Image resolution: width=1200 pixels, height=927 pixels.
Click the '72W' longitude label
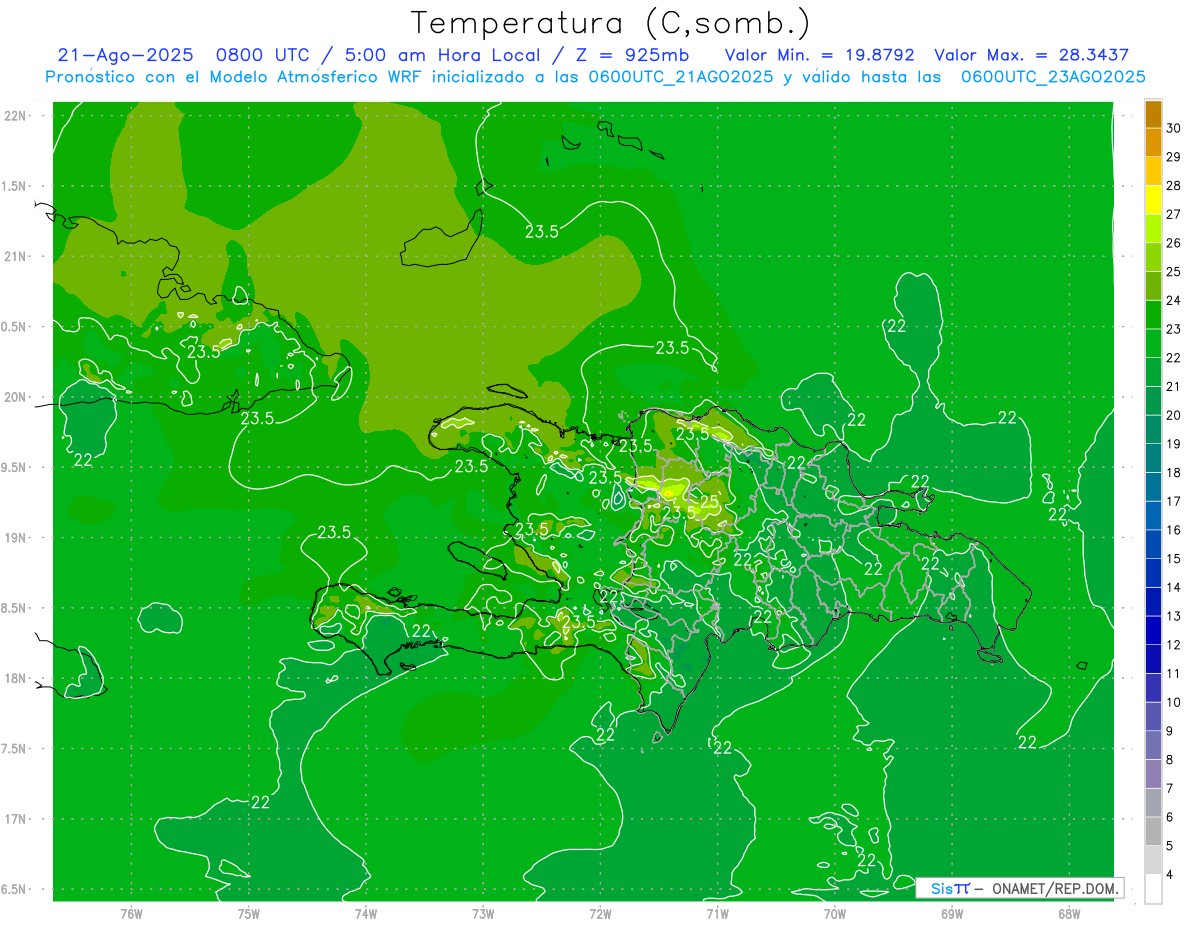[600, 914]
